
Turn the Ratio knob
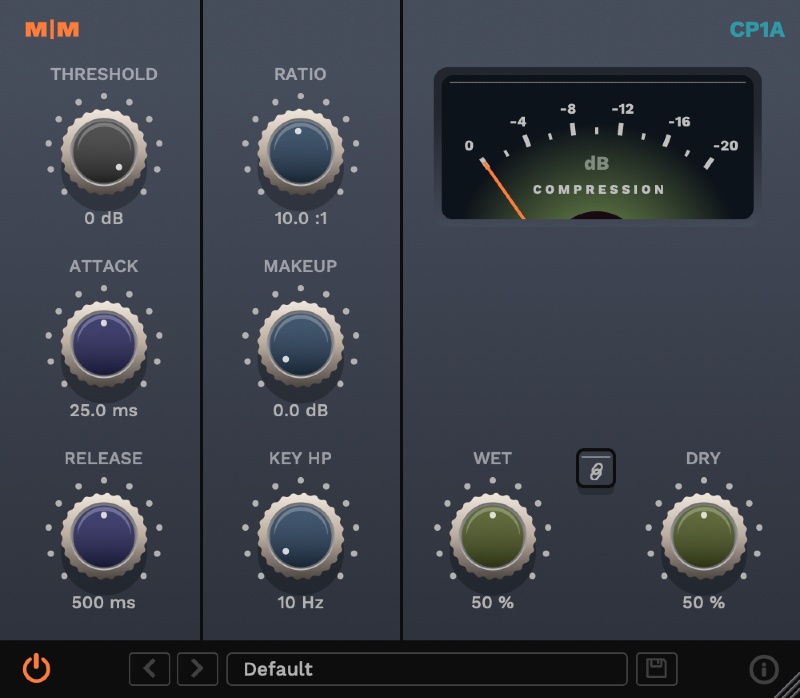[300, 150]
